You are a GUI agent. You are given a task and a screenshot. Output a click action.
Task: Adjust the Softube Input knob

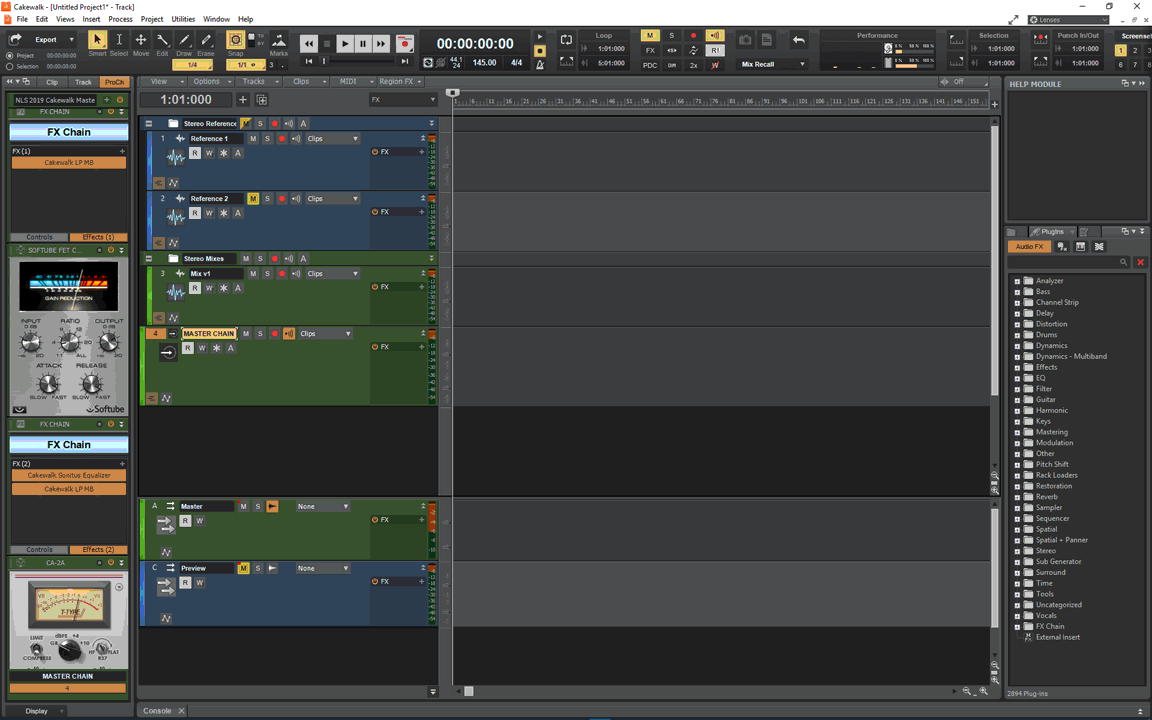pos(30,342)
